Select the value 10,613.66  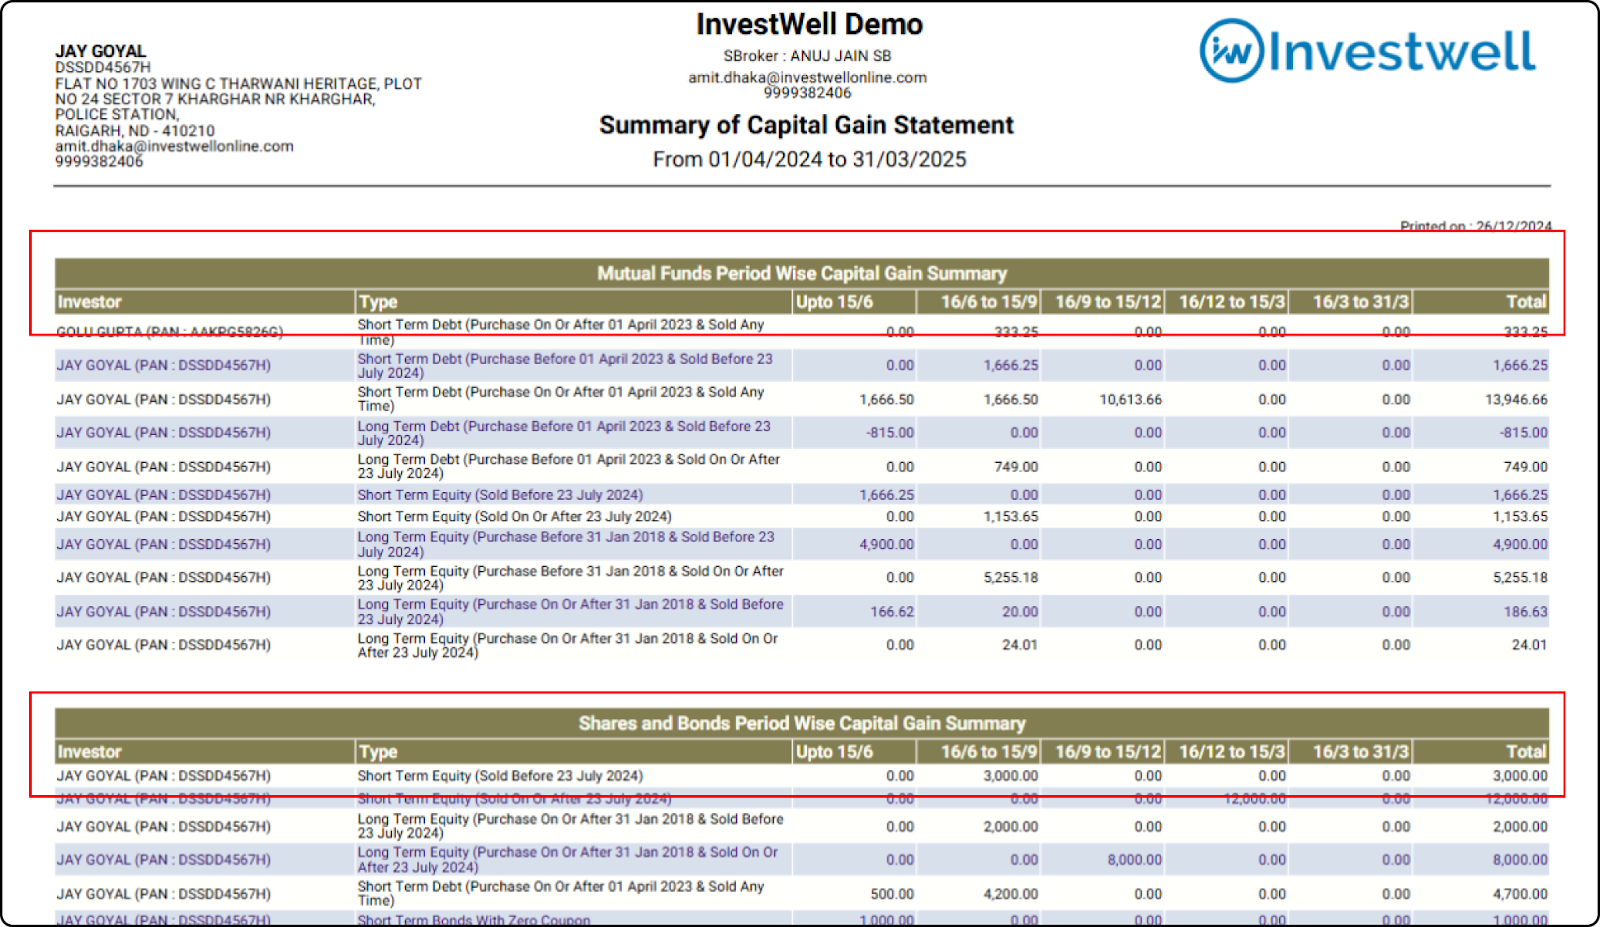(1130, 399)
